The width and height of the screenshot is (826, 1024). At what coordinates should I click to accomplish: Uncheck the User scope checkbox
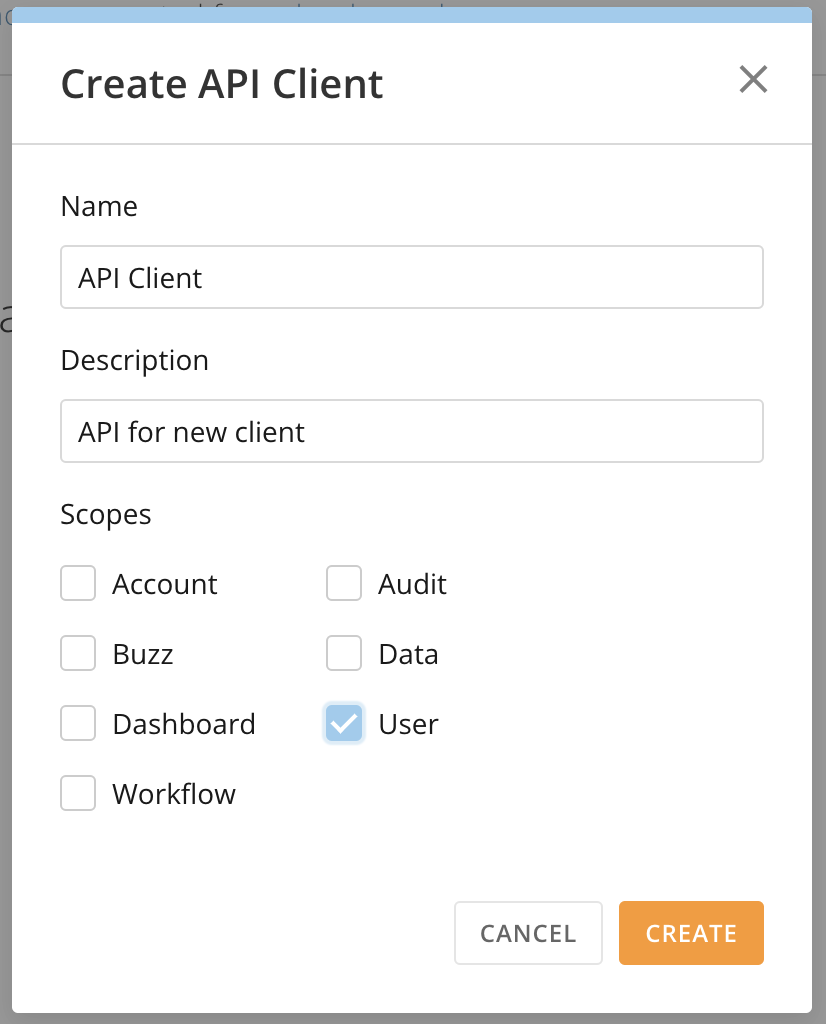click(x=344, y=723)
